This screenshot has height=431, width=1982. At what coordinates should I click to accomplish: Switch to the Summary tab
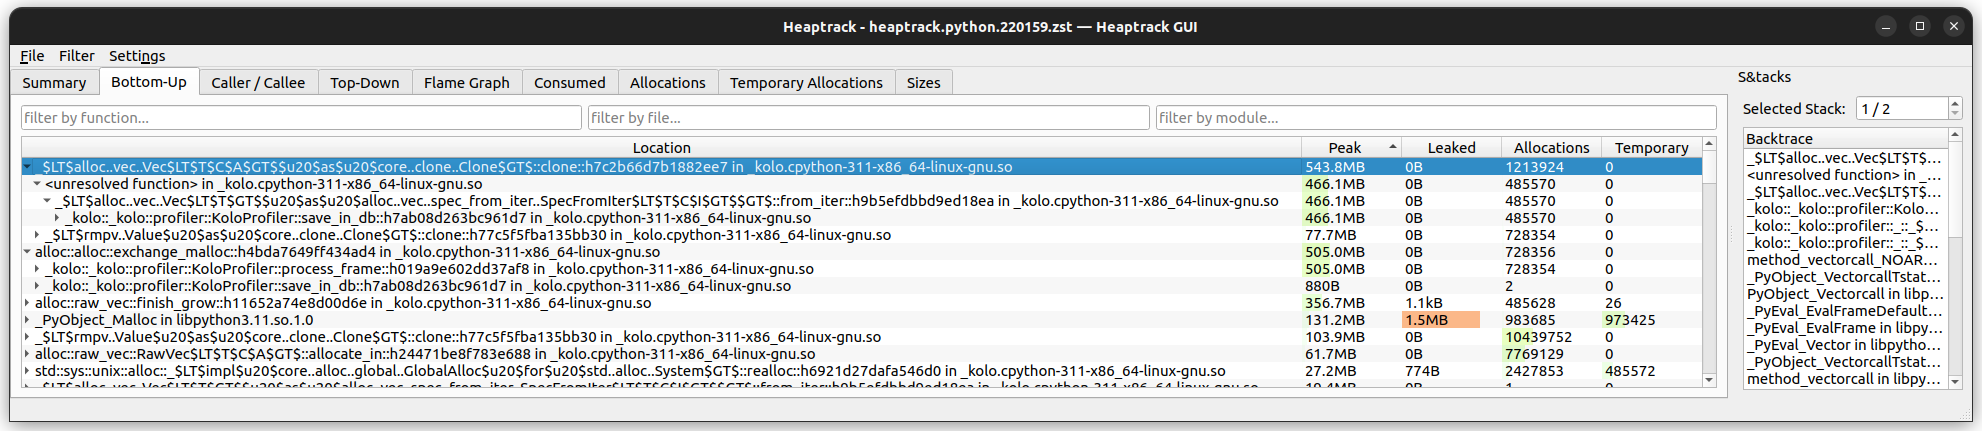[x=54, y=83]
